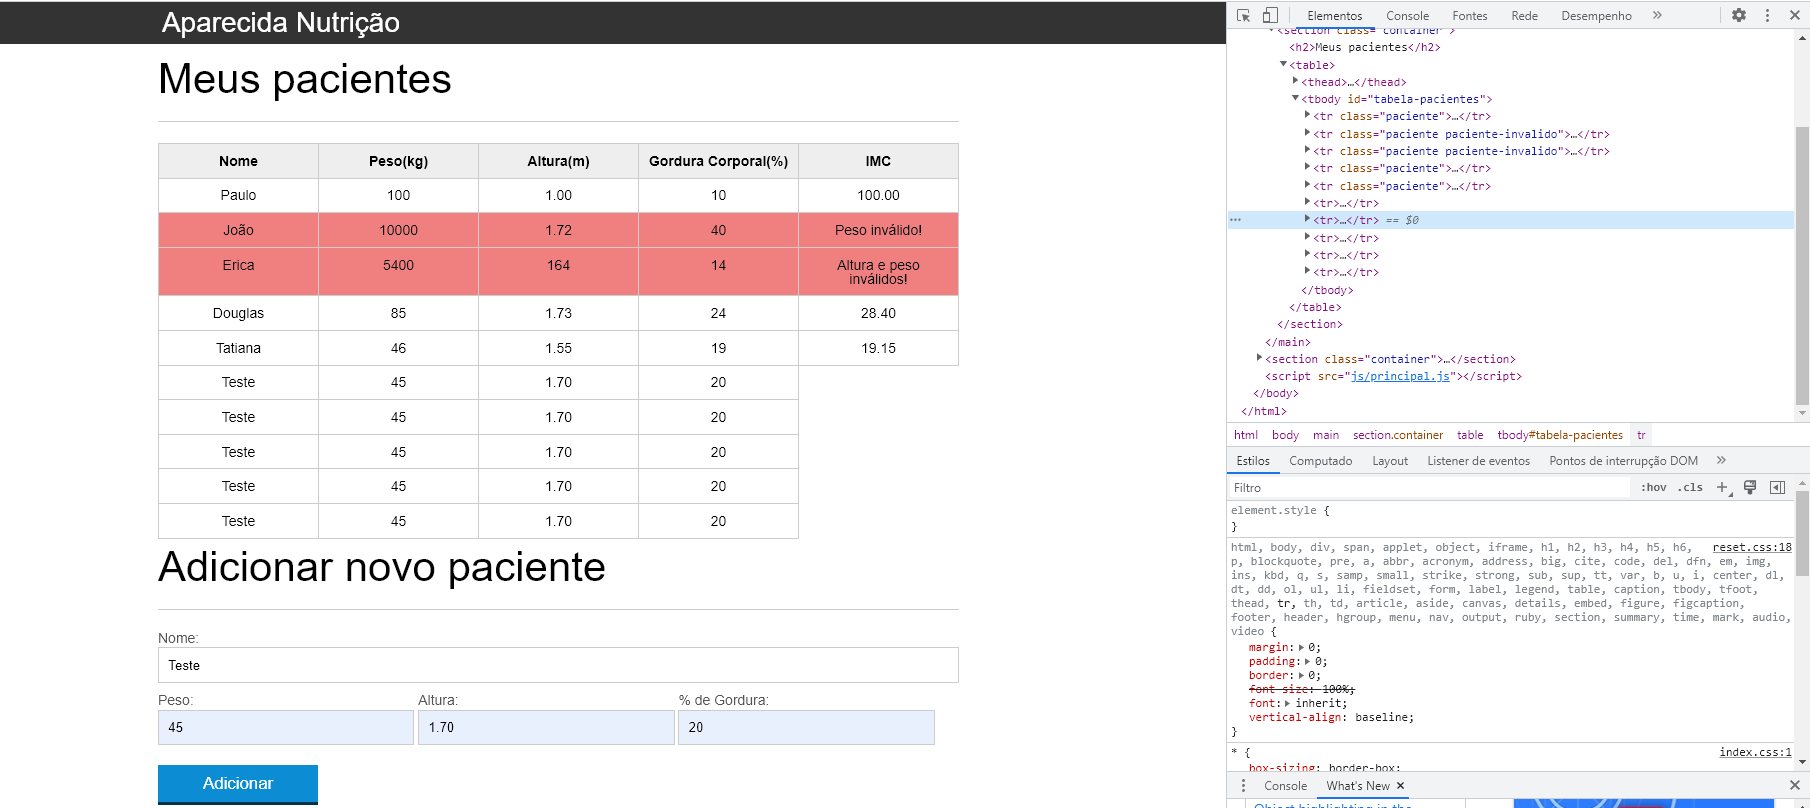Open the reset.css:18 source link
Image resolution: width=1810 pixels, height=808 pixels.
[1752, 547]
